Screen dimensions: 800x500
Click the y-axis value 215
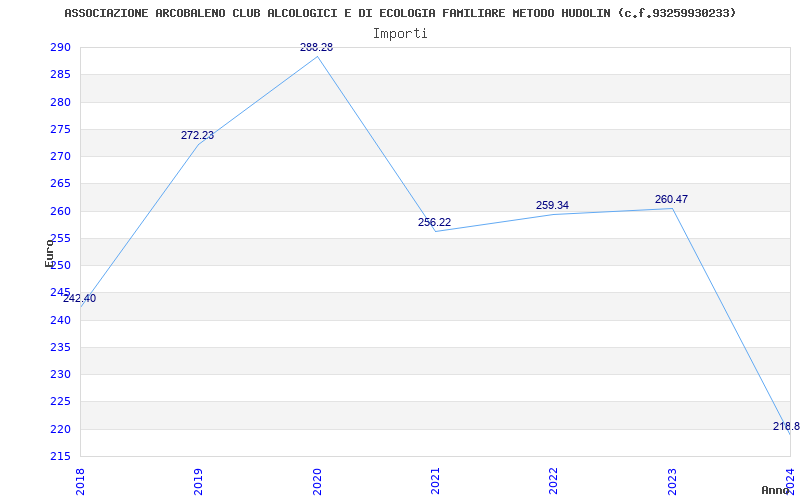coord(60,457)
